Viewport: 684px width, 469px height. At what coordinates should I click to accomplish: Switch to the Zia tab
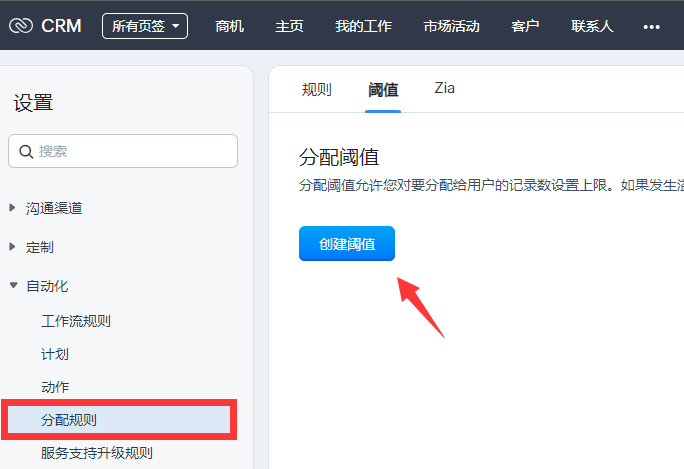444,88
